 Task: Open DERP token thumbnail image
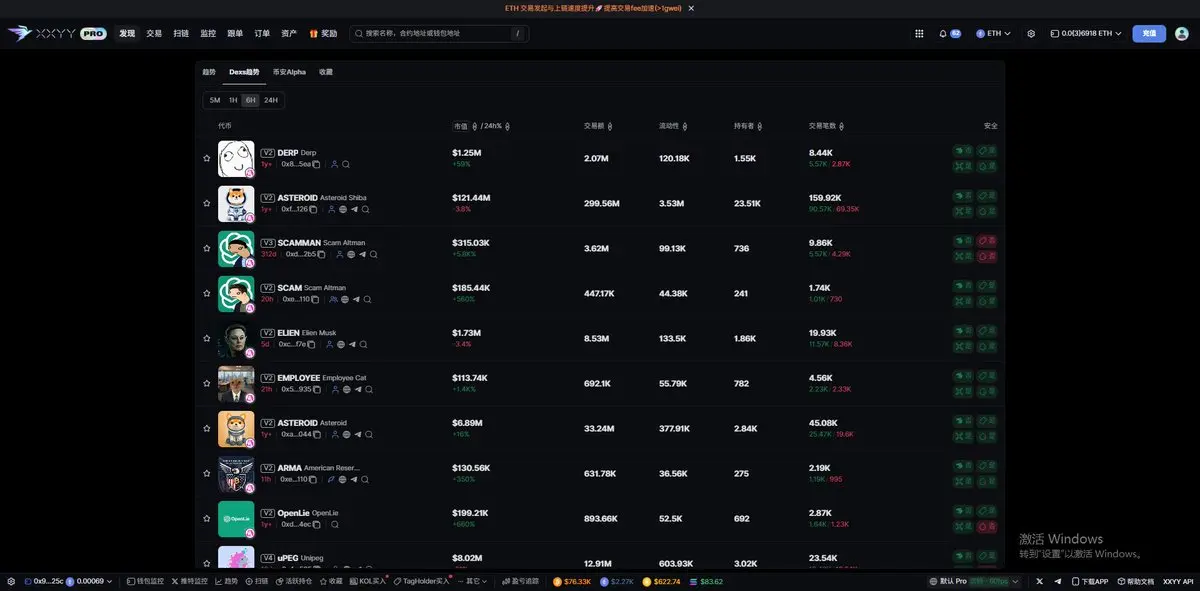(236, 159)
